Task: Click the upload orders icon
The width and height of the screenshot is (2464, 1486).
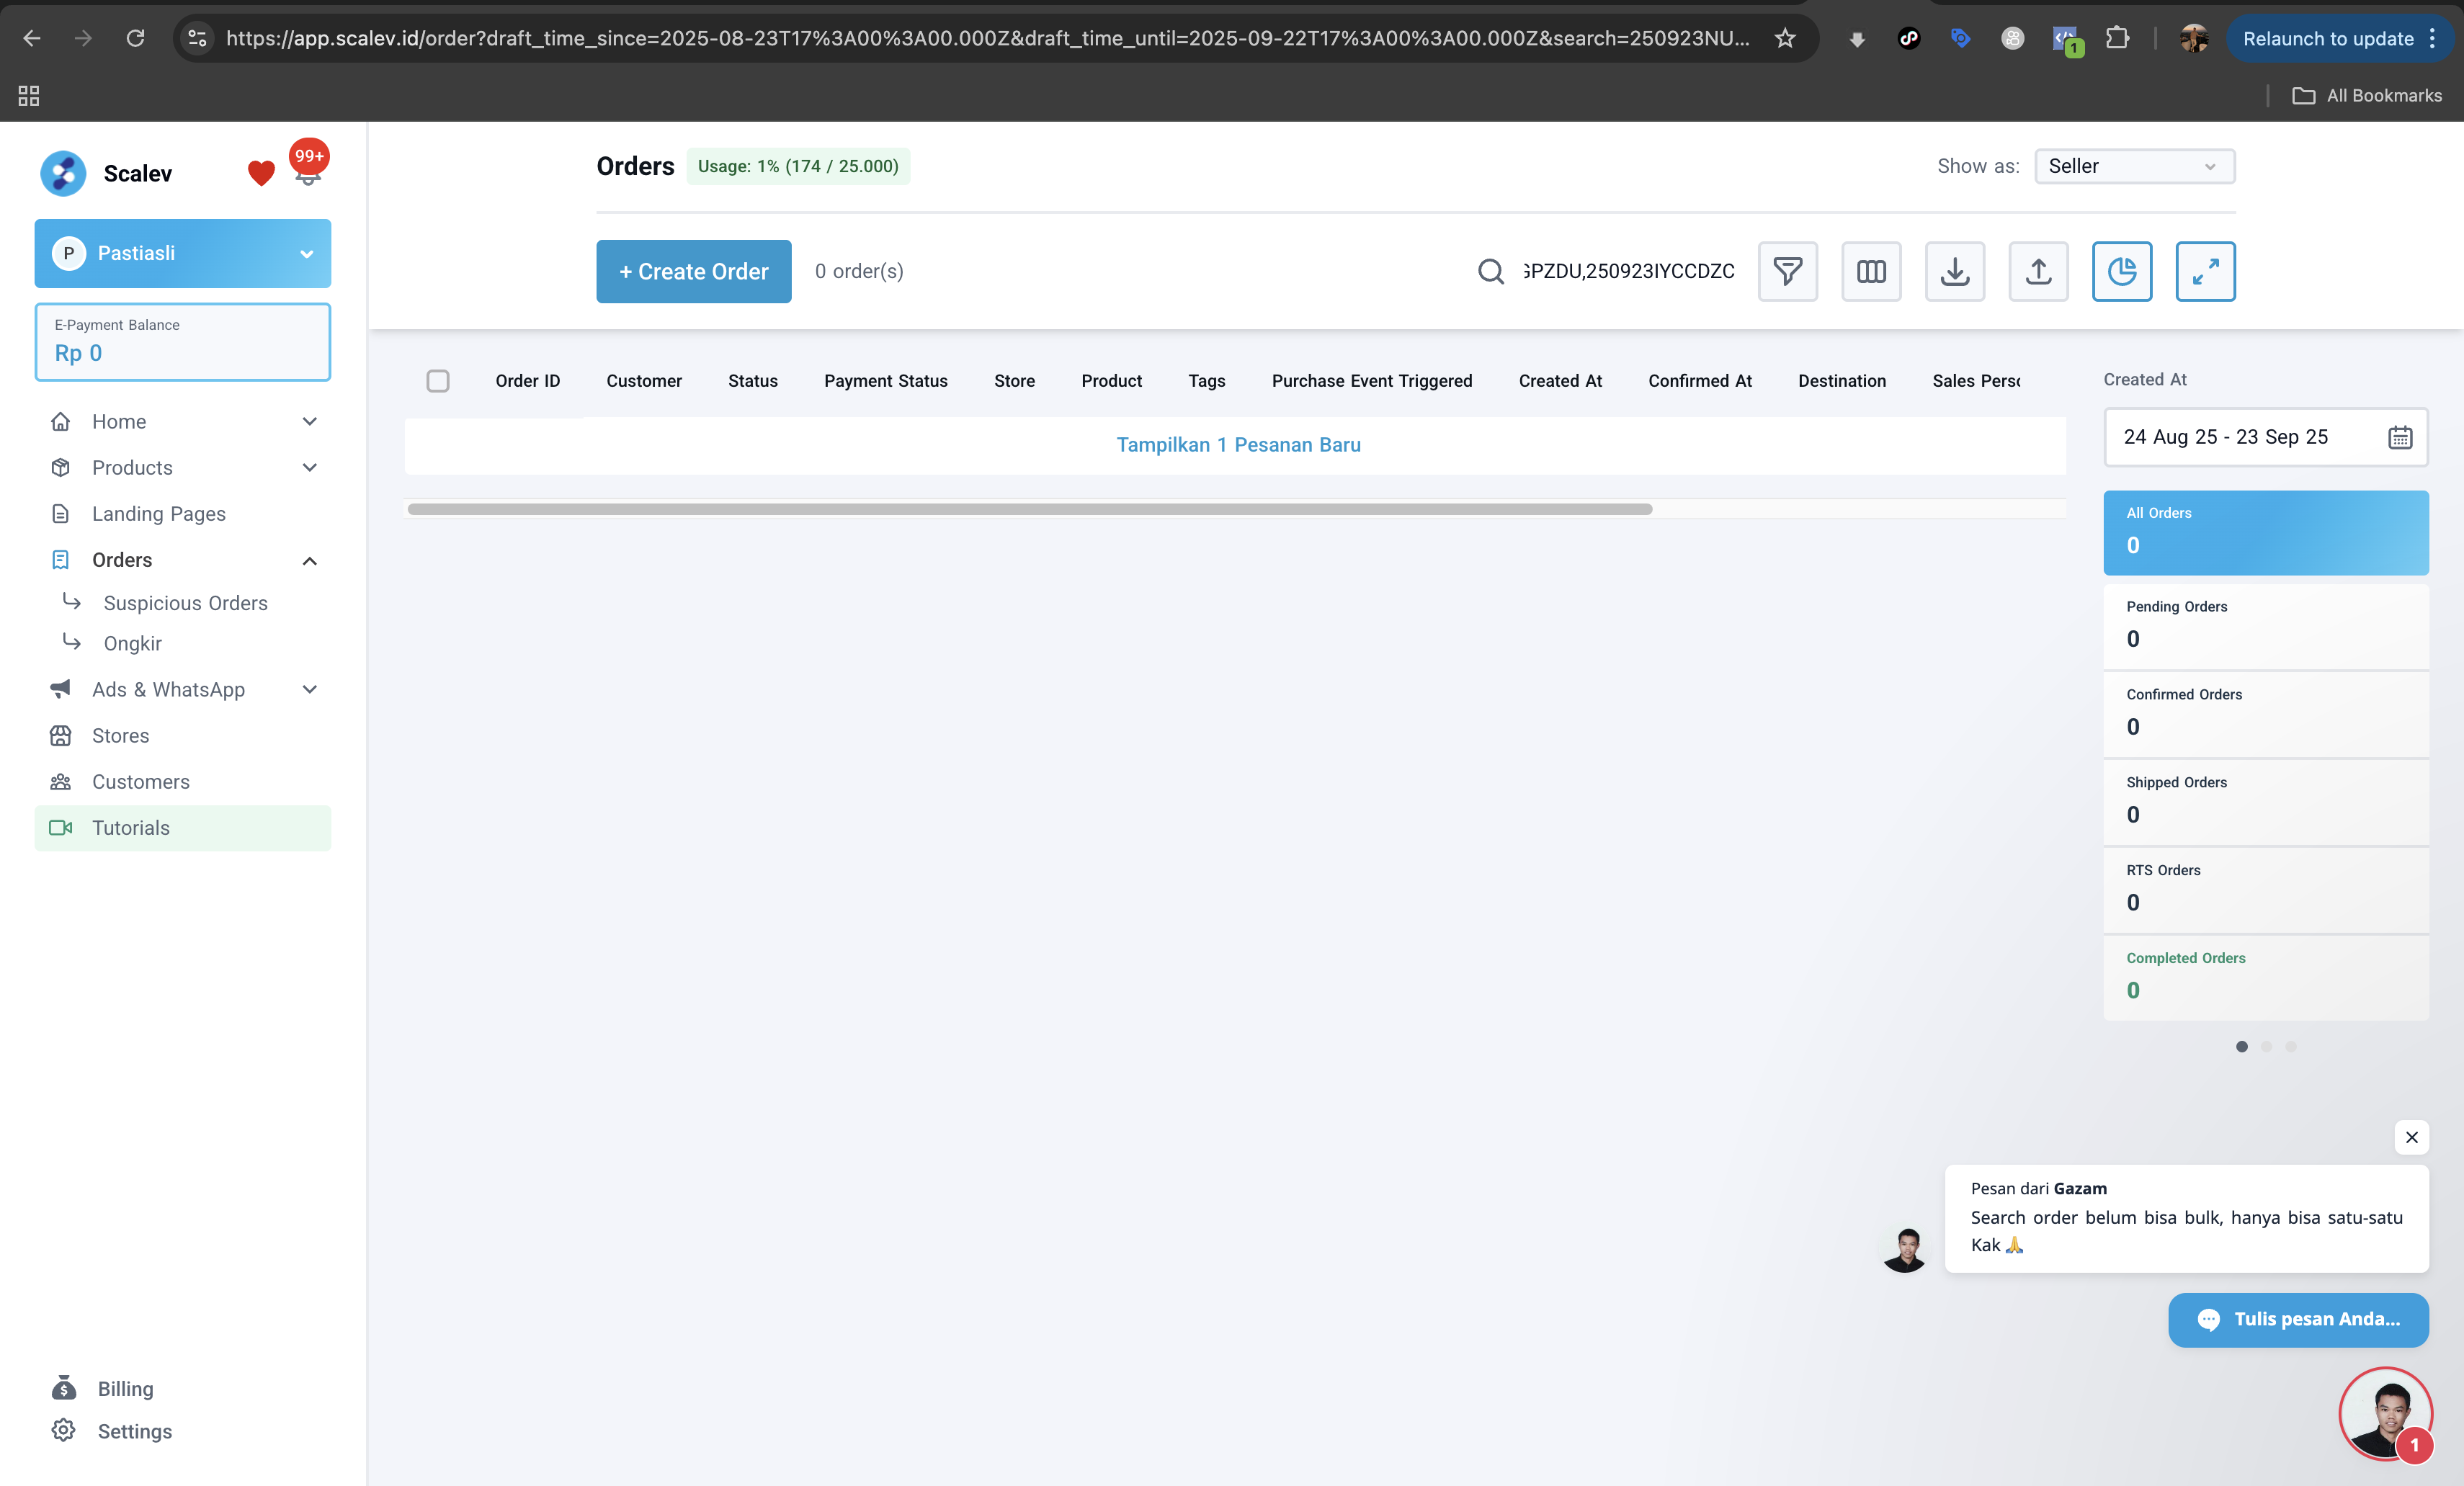Action: [2038, 271]
